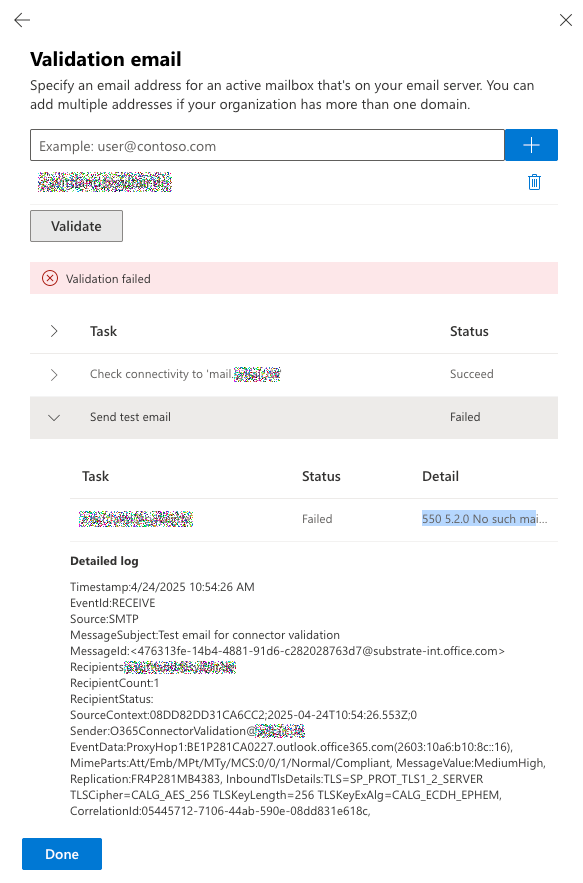Viewport: 583px width, 883px height.
Task: Delete the added email address with trash icon
Action: coord(534,182)
